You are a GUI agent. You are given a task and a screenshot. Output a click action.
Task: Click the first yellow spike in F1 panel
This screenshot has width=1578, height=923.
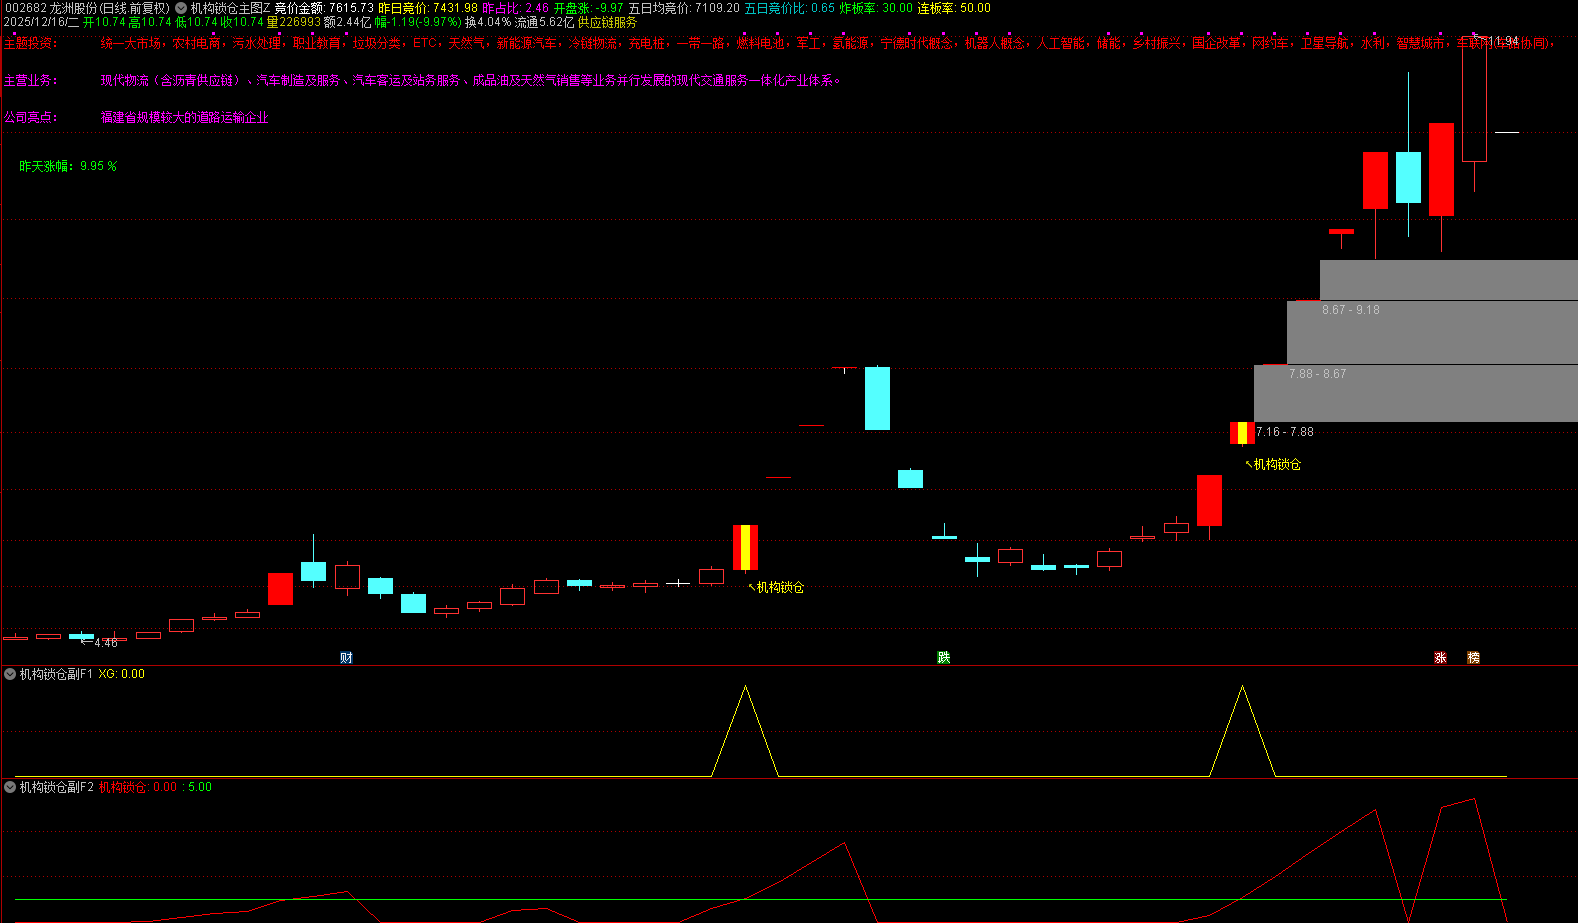pos(745,731)
